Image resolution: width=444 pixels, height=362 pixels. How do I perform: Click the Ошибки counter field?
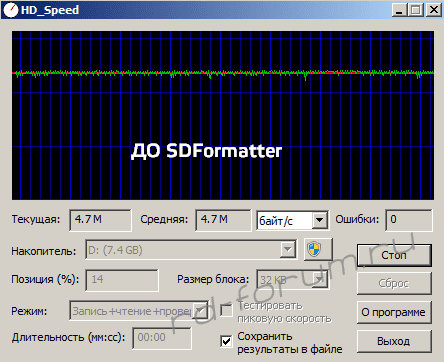click(409, 220)
